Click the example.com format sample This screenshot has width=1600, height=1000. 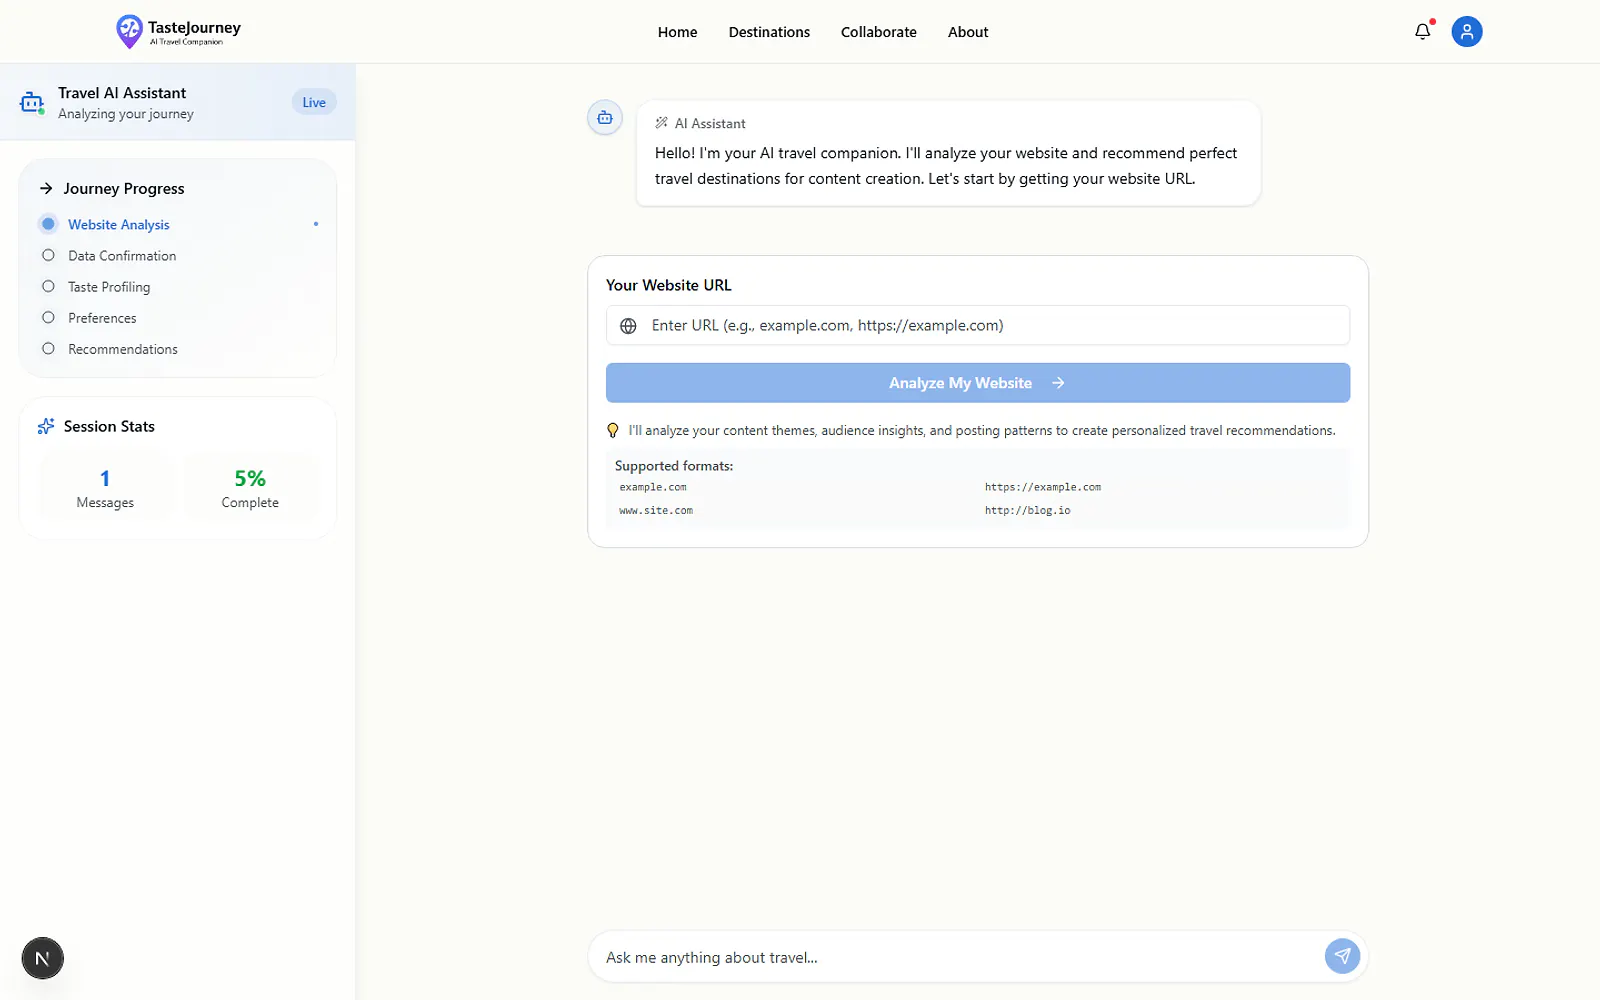coord(653,487)
